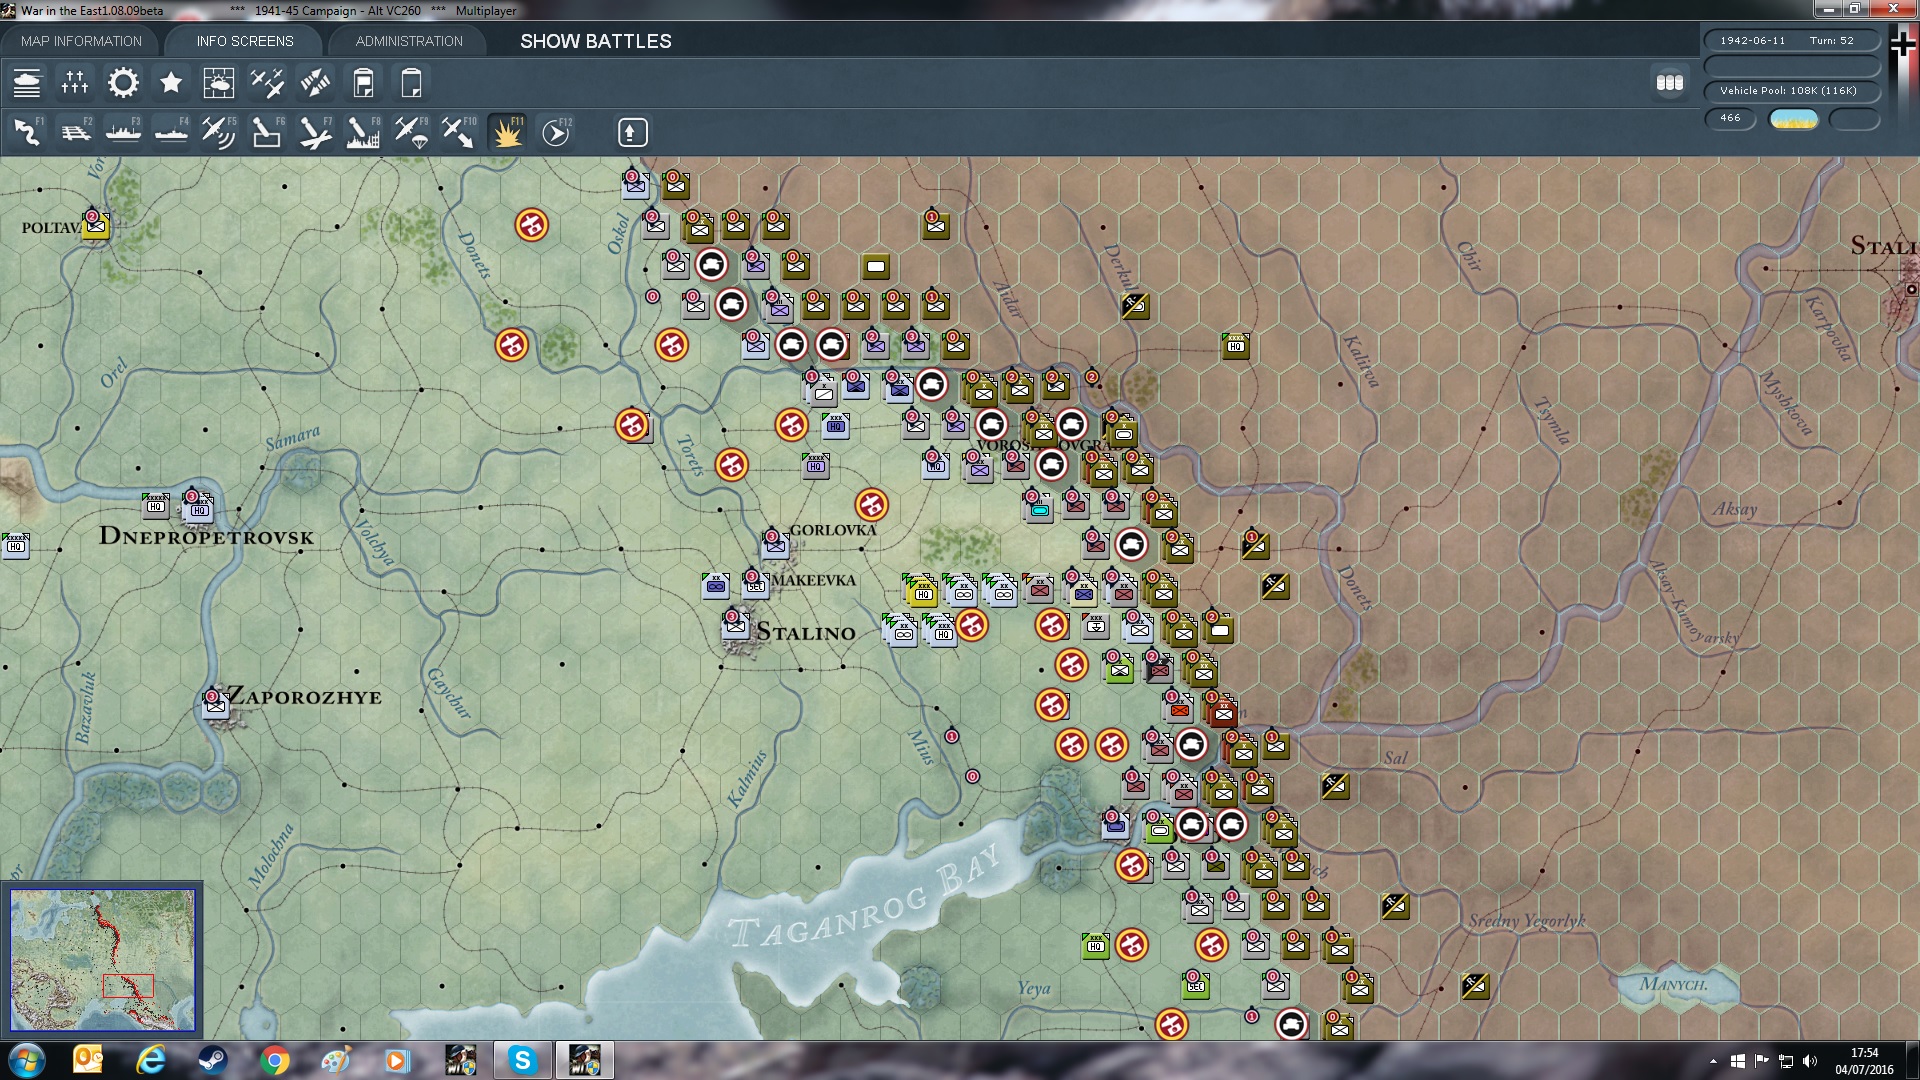The width and height of the screenshot is (1920, 1080).
Task: Click the Stalino city label
Action: pyautogui.click(x=806, y=632)
